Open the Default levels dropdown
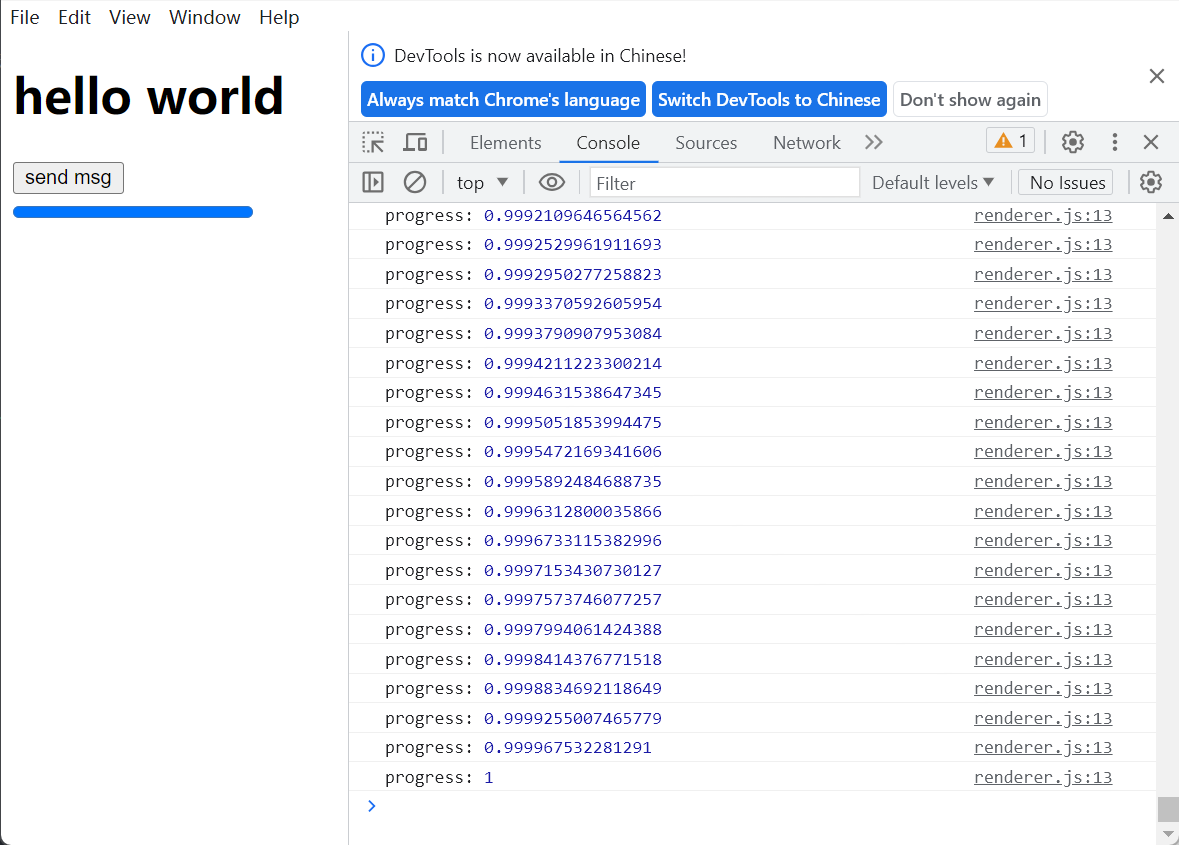 933,183
